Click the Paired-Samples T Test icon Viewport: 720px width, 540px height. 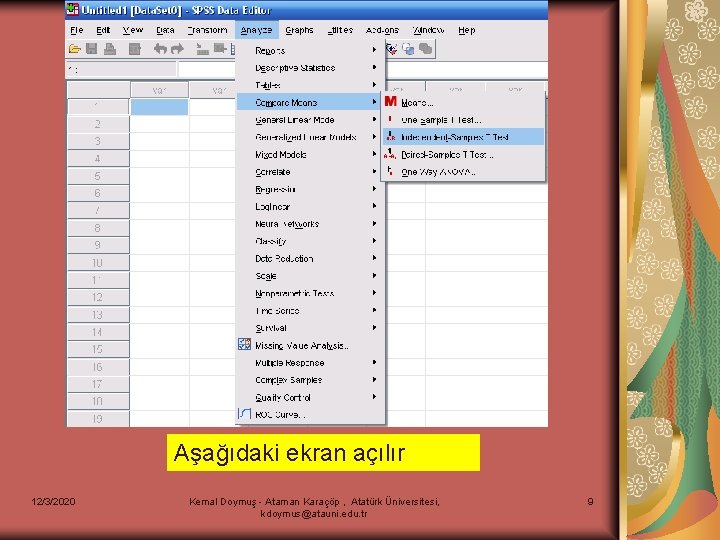point(390,154)
